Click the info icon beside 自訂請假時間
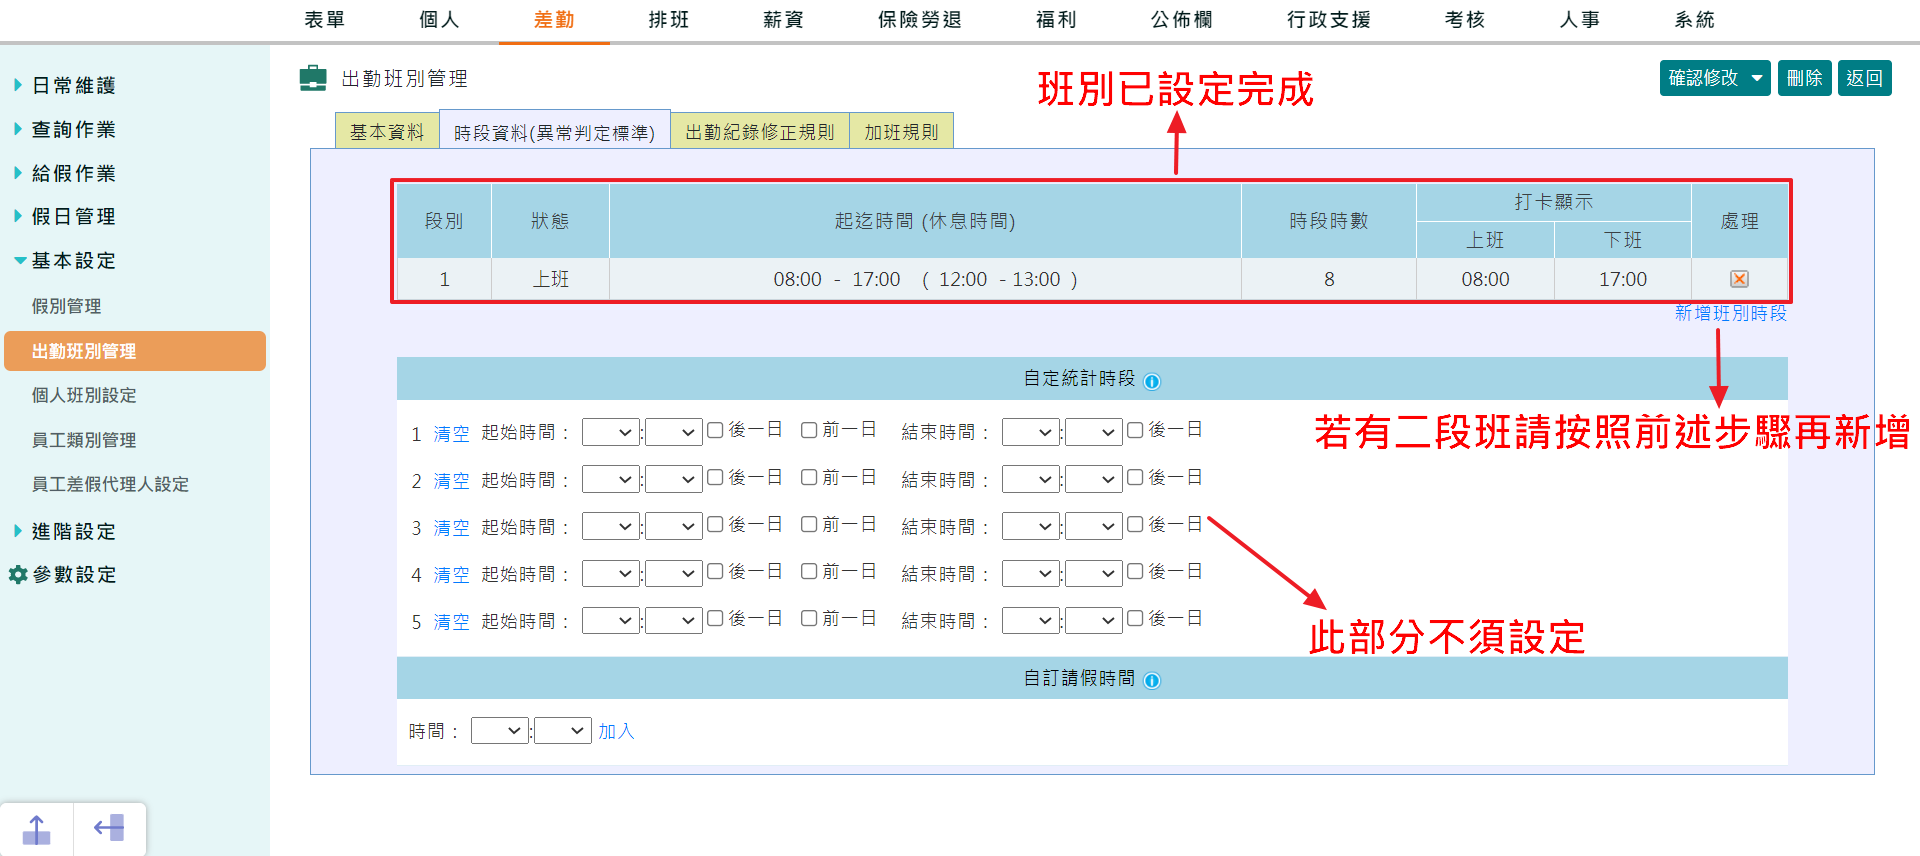This screenshot has width=1920, height=856. click(x=1152, y=680)
